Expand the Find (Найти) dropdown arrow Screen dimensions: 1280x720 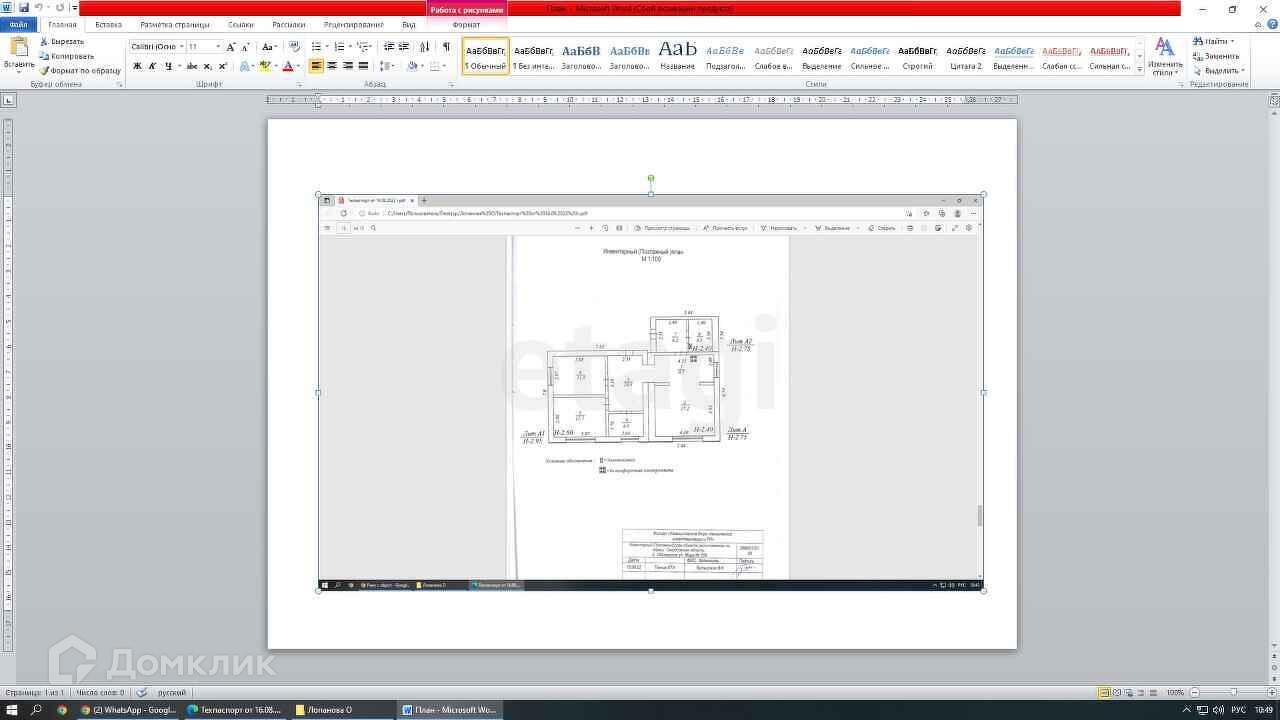pyautogui.click(x=1232, y=42)
